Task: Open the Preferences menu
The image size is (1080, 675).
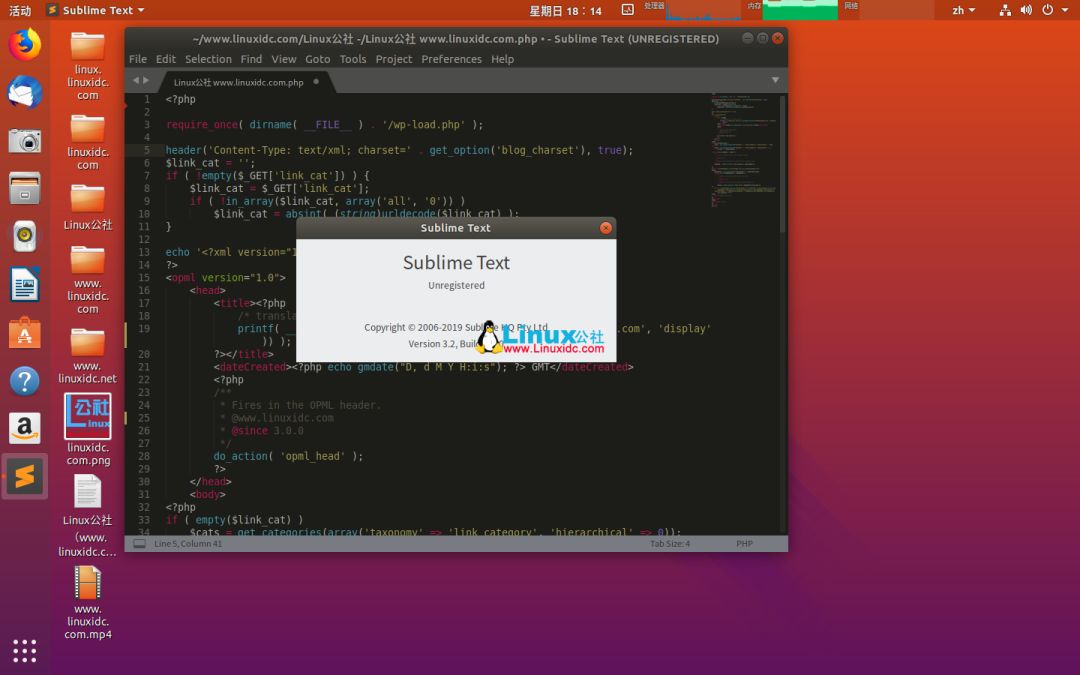Action: [451, 59]
